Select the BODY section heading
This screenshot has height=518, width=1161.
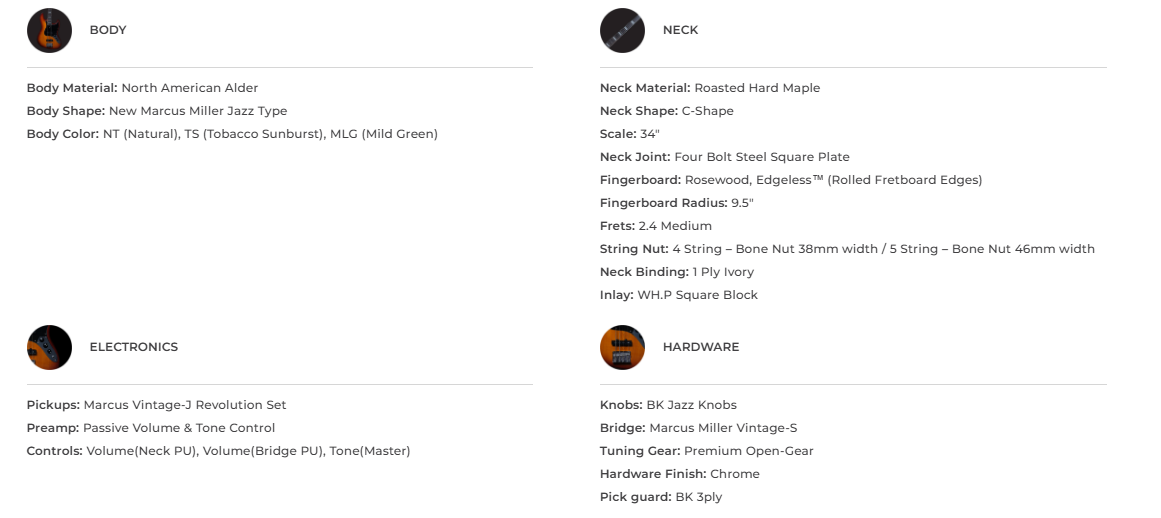tap(108, 30)
